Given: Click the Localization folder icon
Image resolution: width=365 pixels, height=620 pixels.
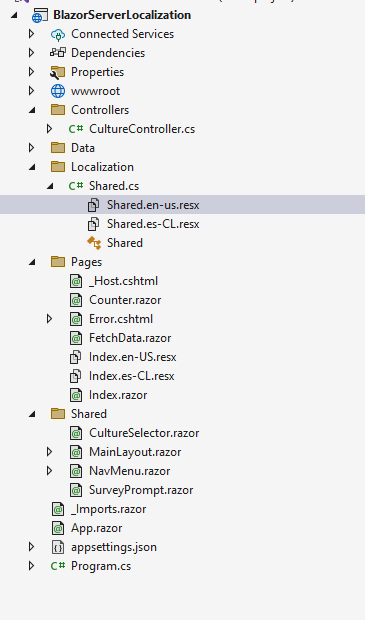Looking at the screenshot, I should point(58,167).
